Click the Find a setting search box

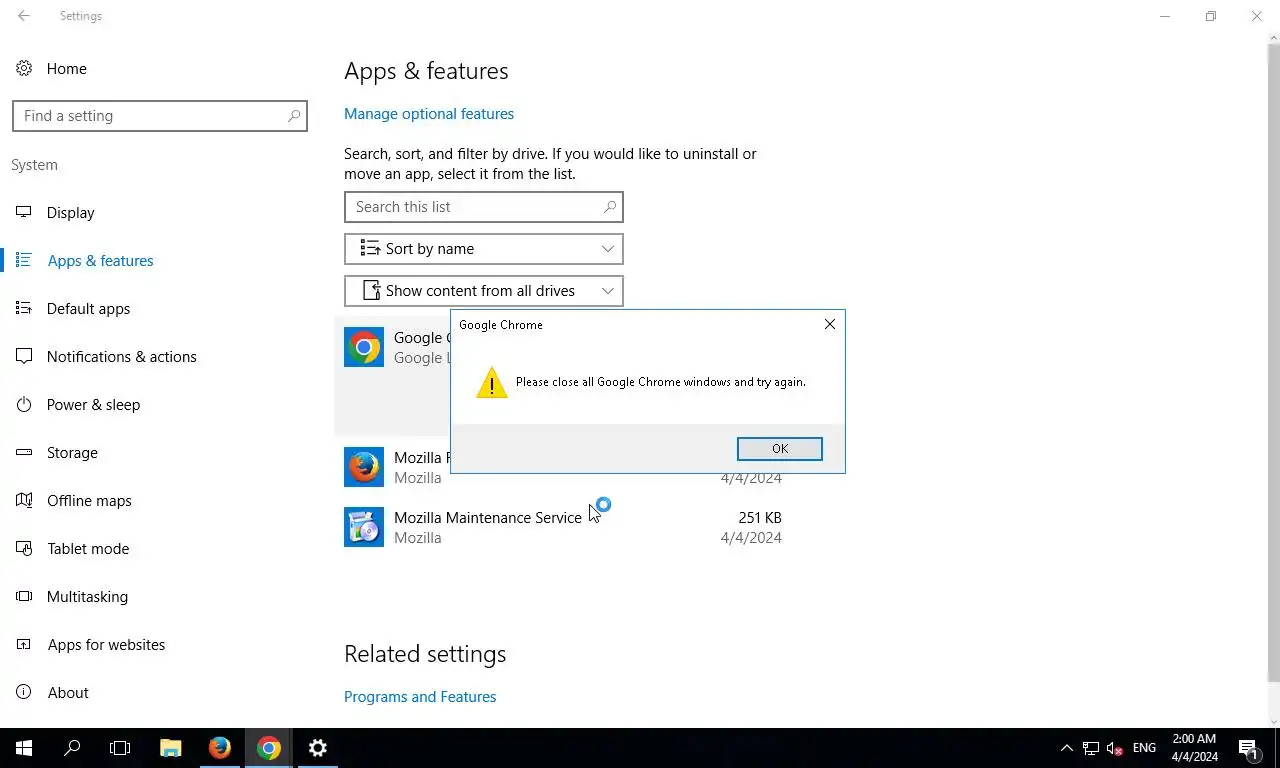(x=160, y=116)
